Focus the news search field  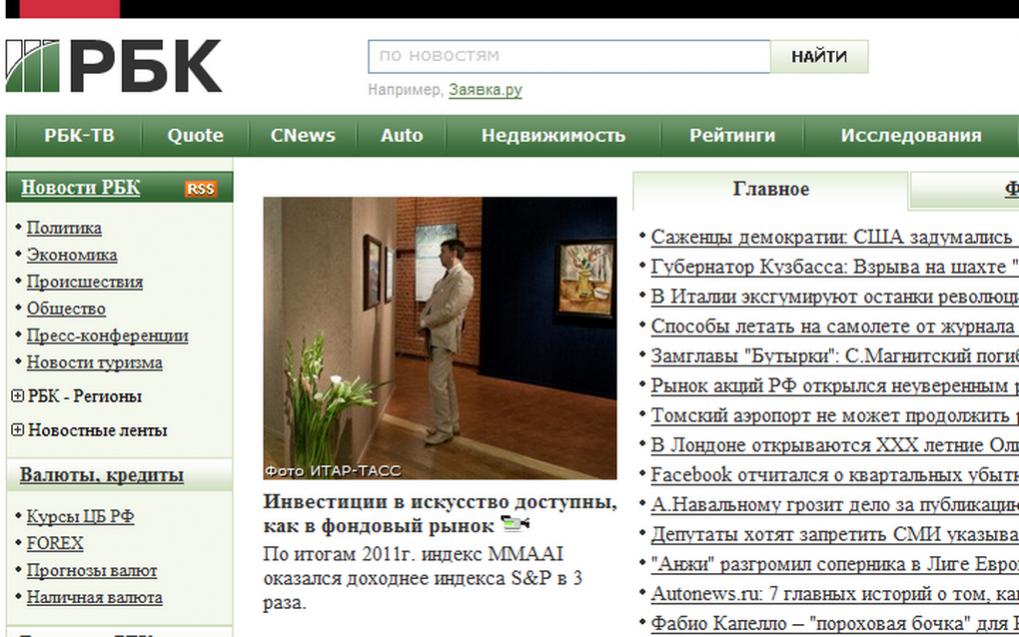coord(569,57)
